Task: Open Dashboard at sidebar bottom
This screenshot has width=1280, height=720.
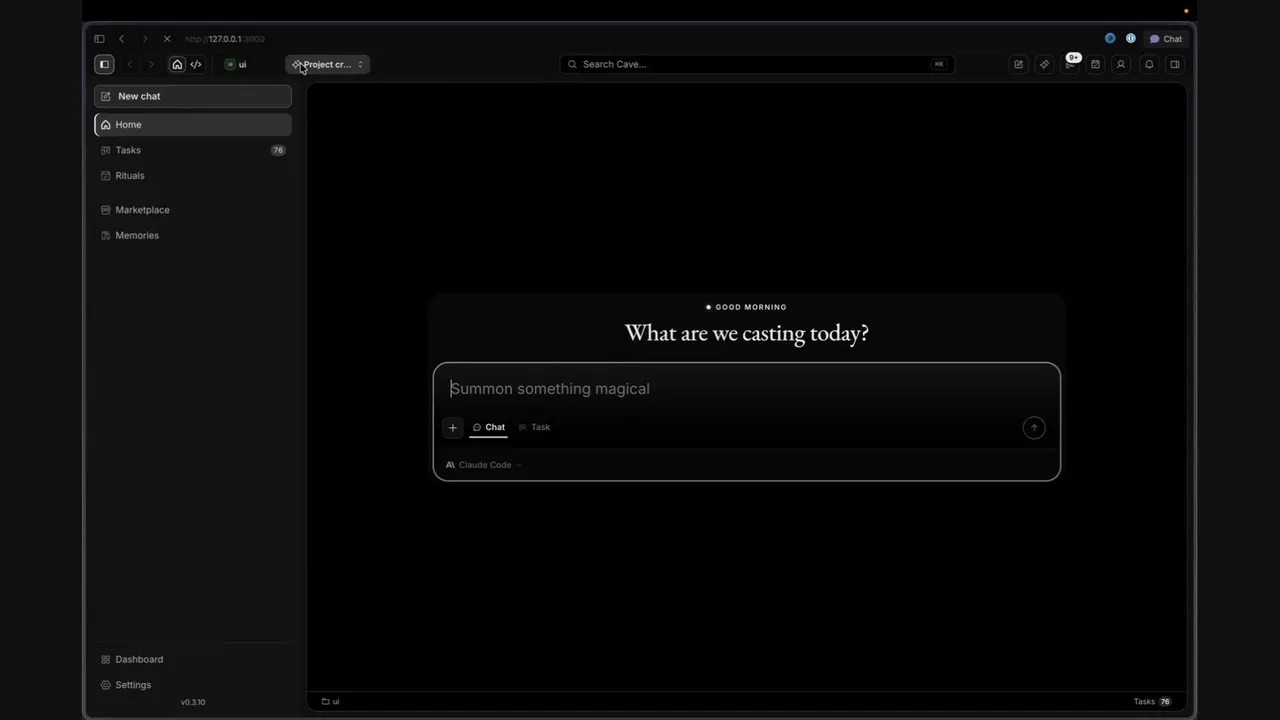Action: tap(193, 659)
